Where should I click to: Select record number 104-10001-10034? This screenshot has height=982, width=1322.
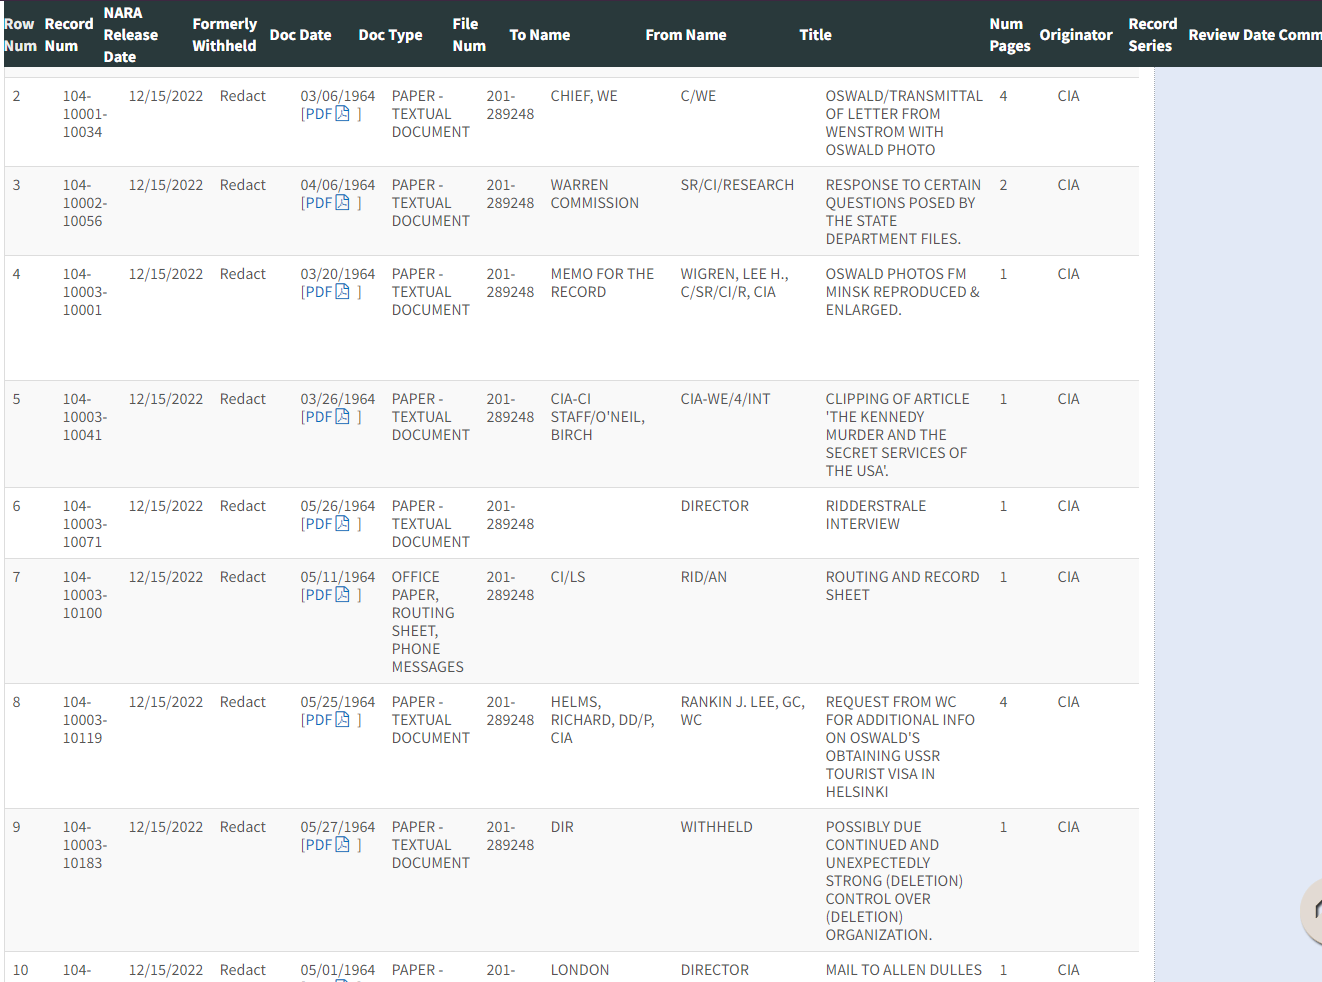tap(85, 114)
